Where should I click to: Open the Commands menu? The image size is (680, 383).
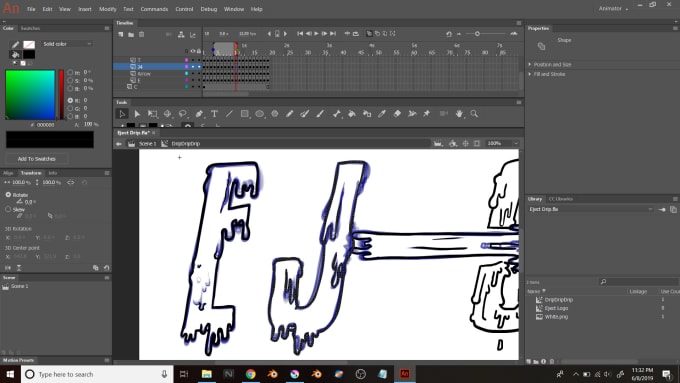[x=154, y=9]
